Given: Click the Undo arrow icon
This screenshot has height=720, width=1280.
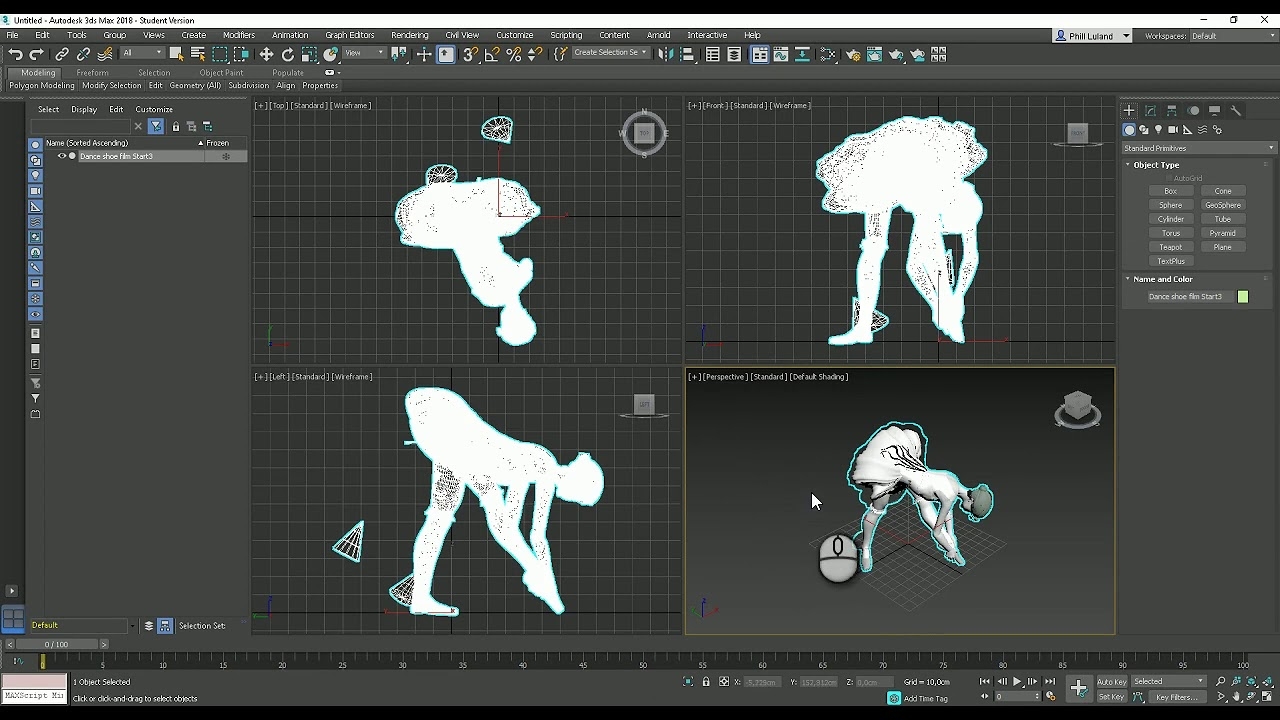Looking at the screenshot, I should click(x=15, y=55).
